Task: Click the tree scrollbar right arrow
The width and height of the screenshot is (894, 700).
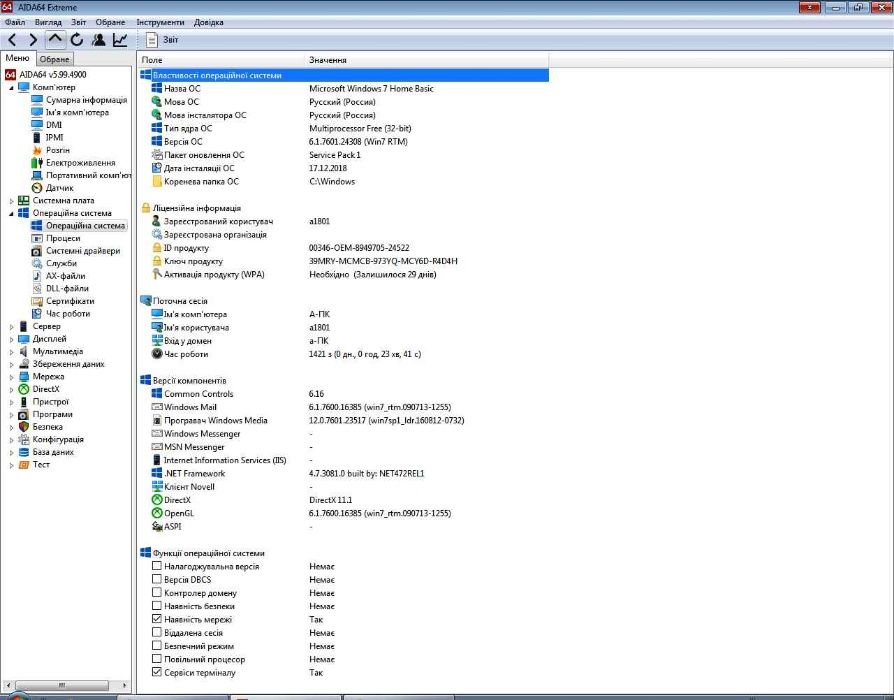Action: point(125,685)
